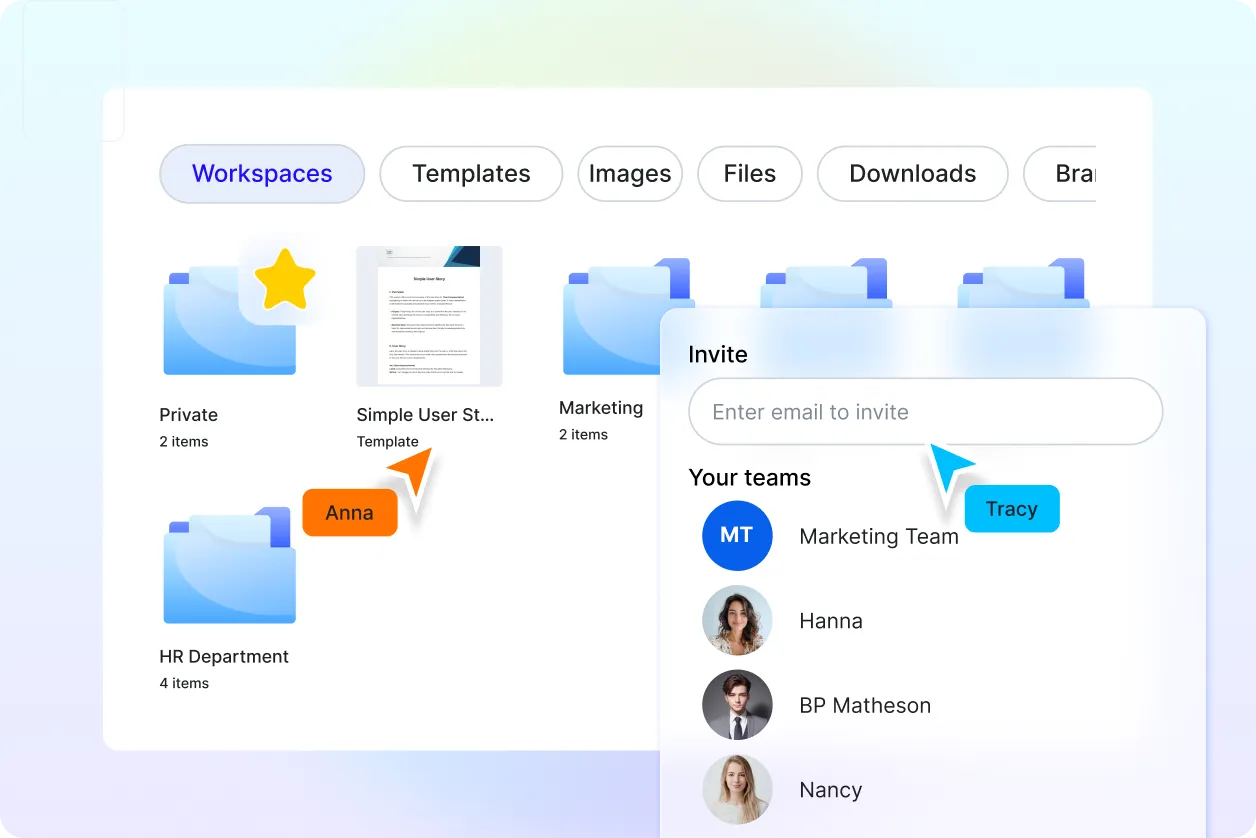Click the email invite input field
The height and width of the screenshot is (838, 1256).
925,411
